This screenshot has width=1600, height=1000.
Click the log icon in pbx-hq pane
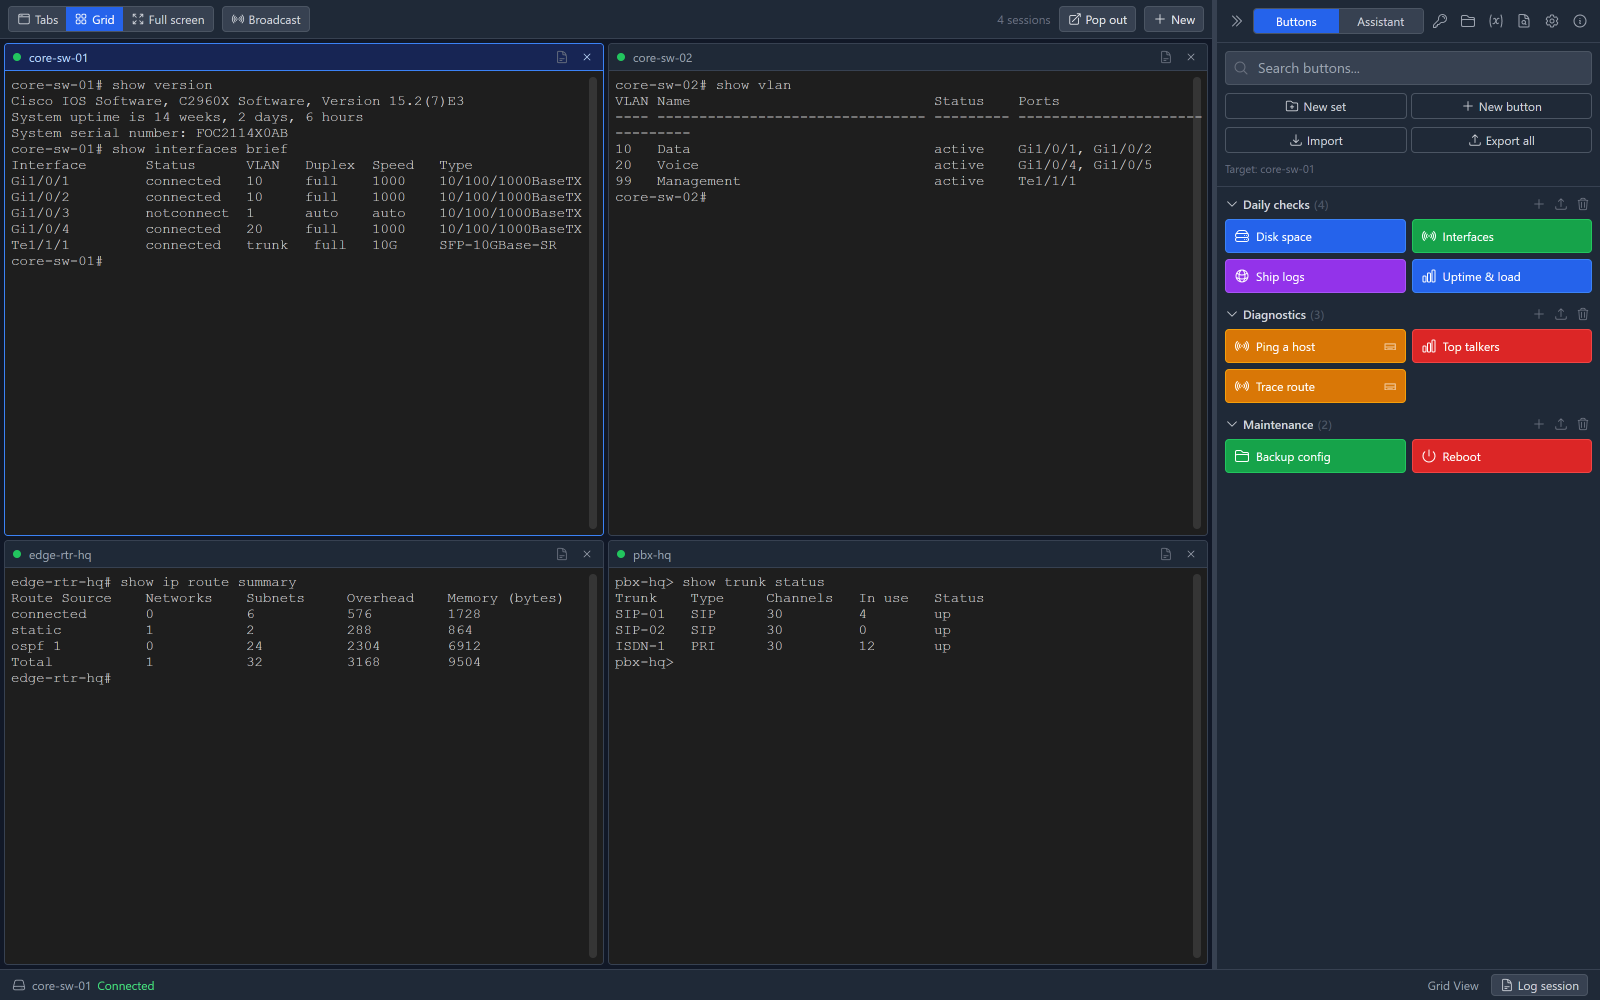coord(1166,554)
